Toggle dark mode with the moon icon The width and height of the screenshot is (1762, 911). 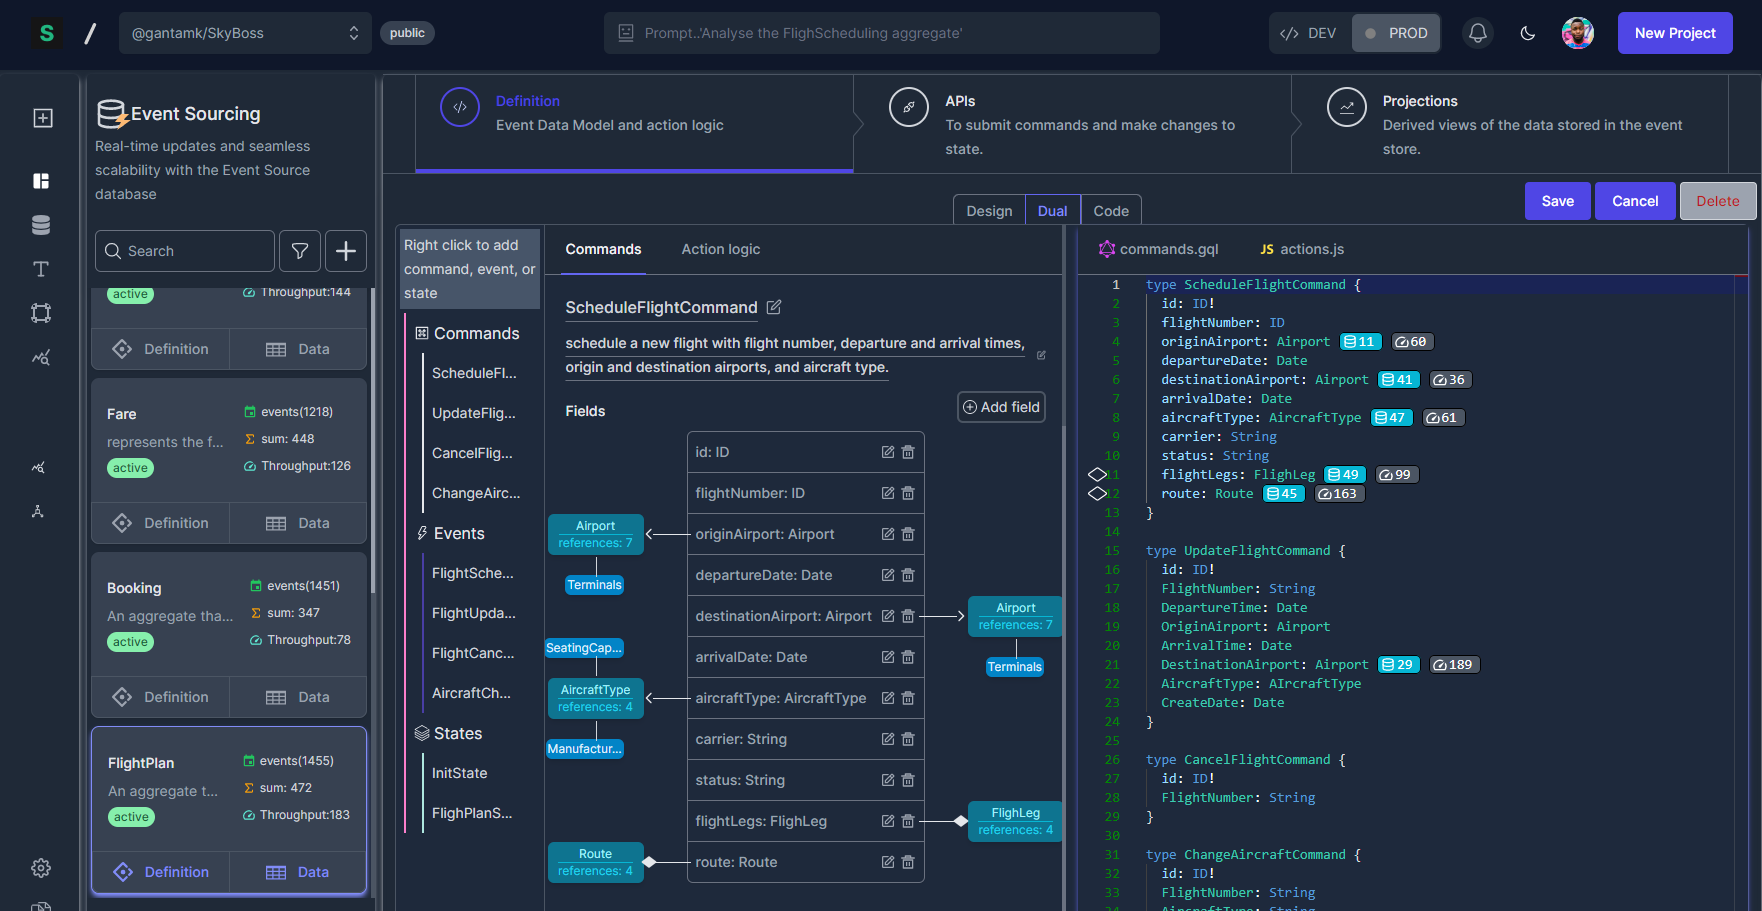(x=1527, y=33)
